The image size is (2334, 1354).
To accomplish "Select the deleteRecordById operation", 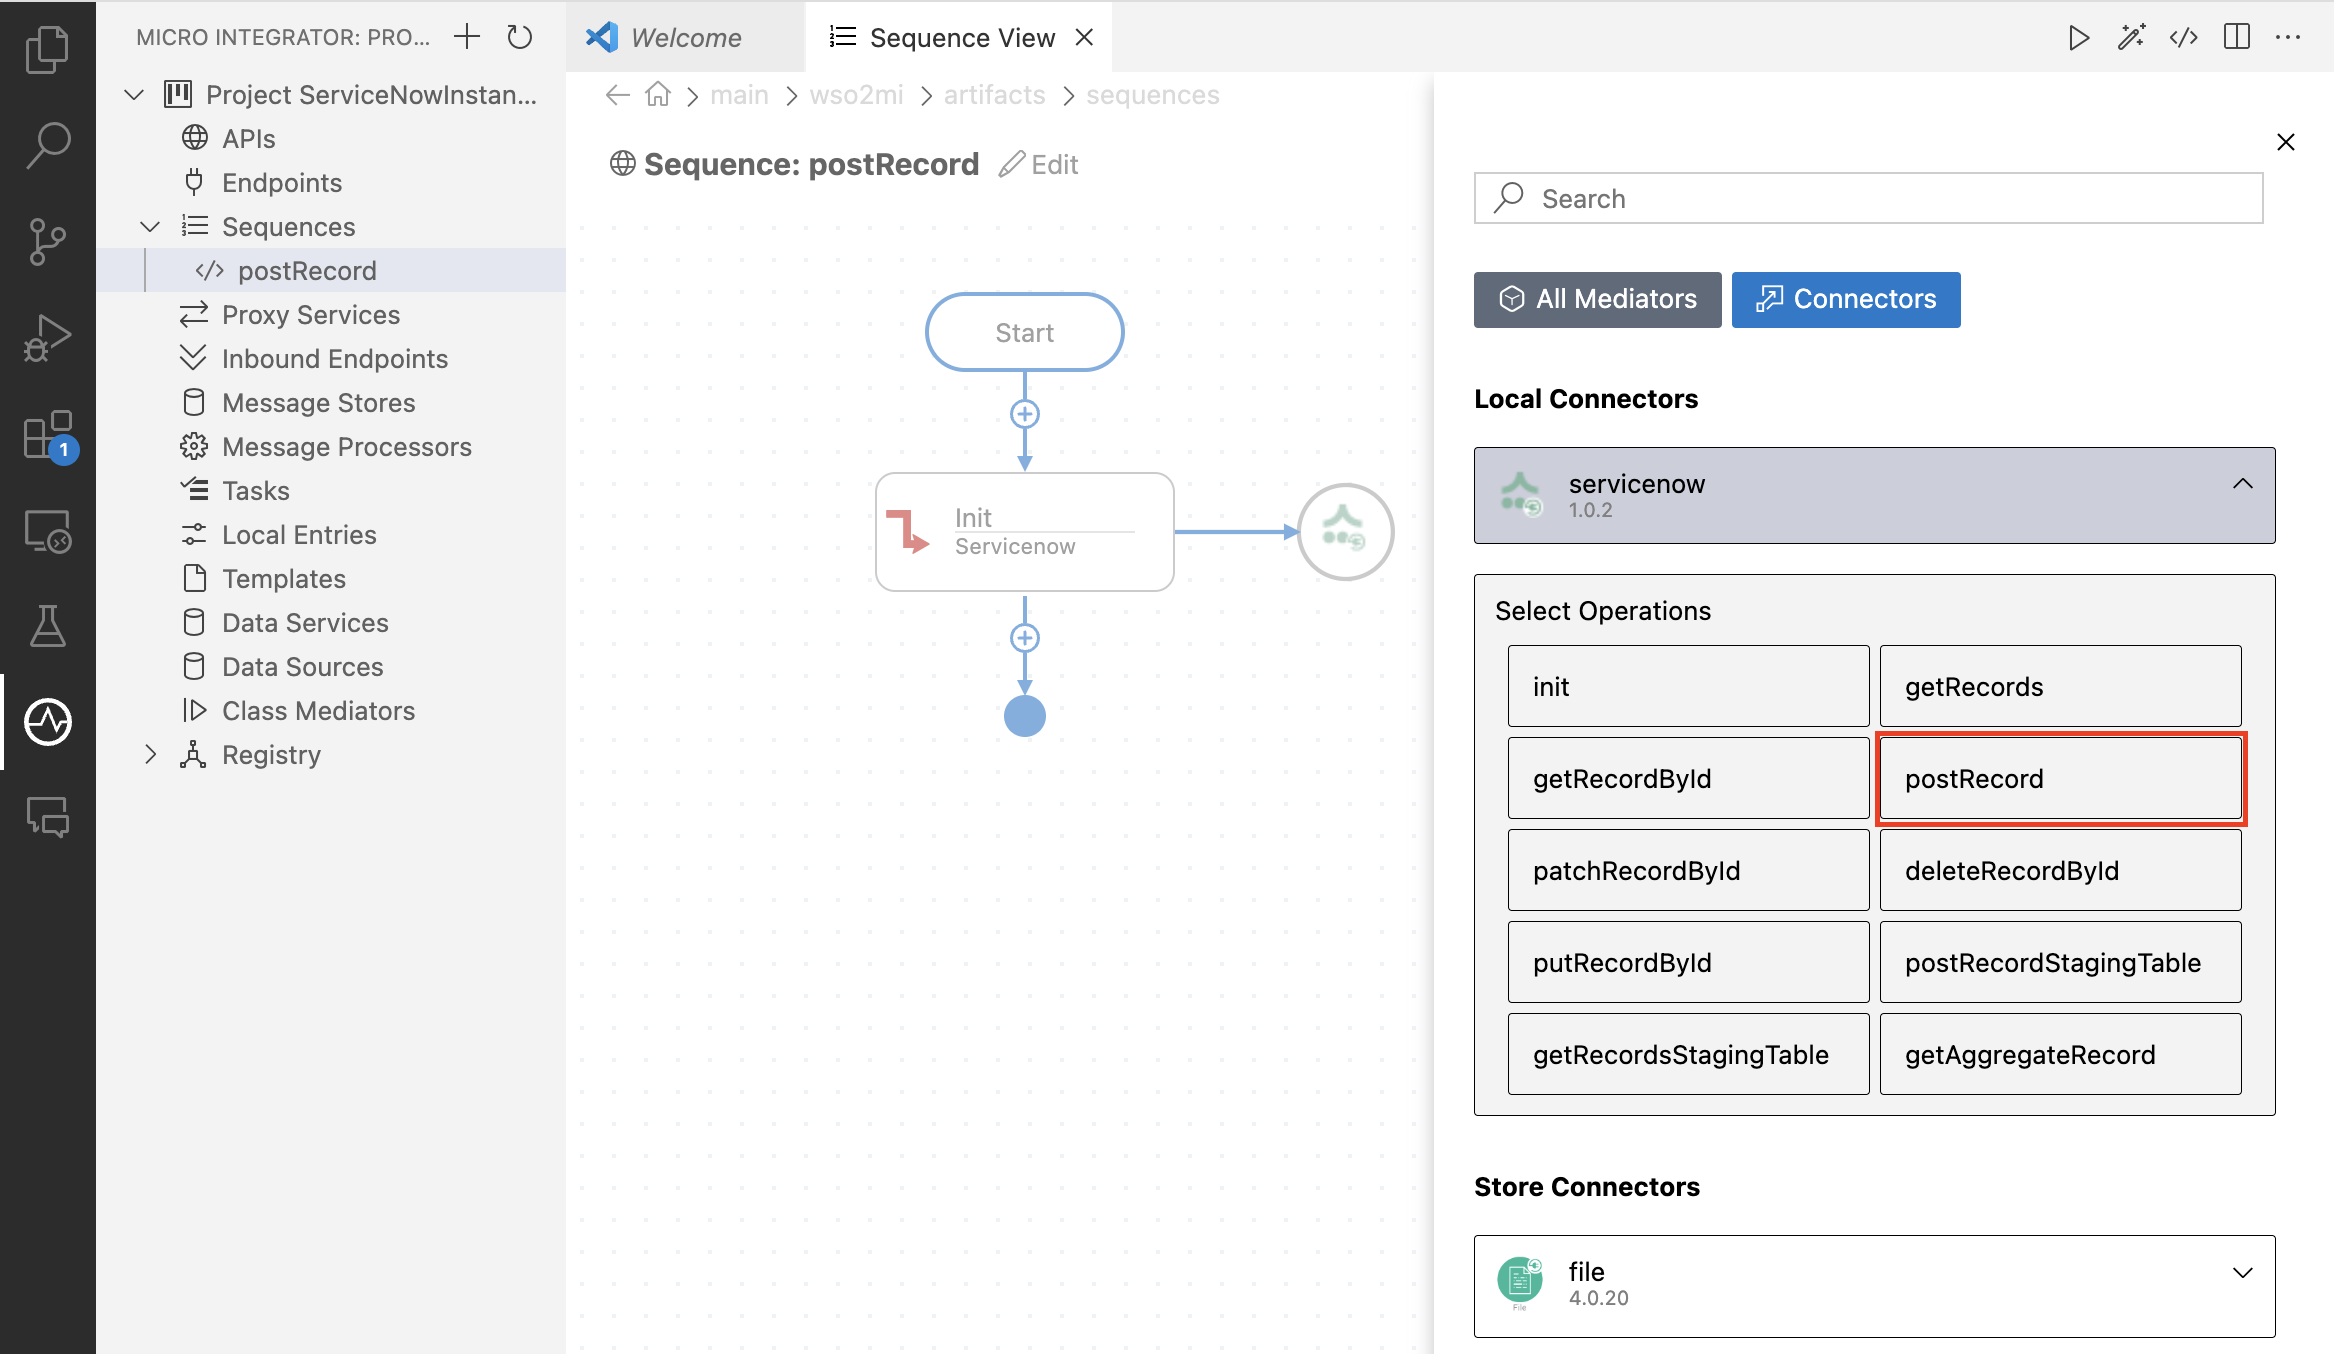I will click(2060, 870).
